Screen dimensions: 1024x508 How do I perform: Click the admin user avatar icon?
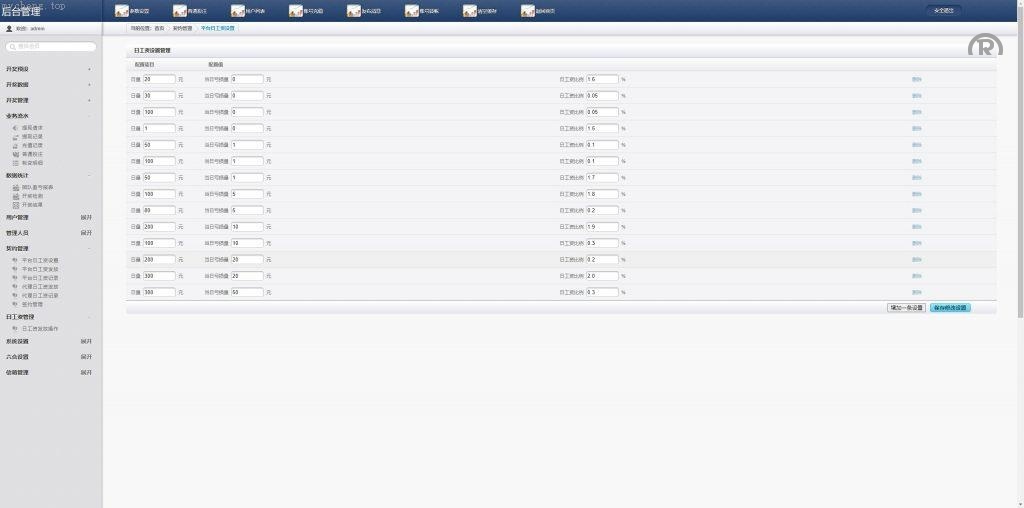9,29
